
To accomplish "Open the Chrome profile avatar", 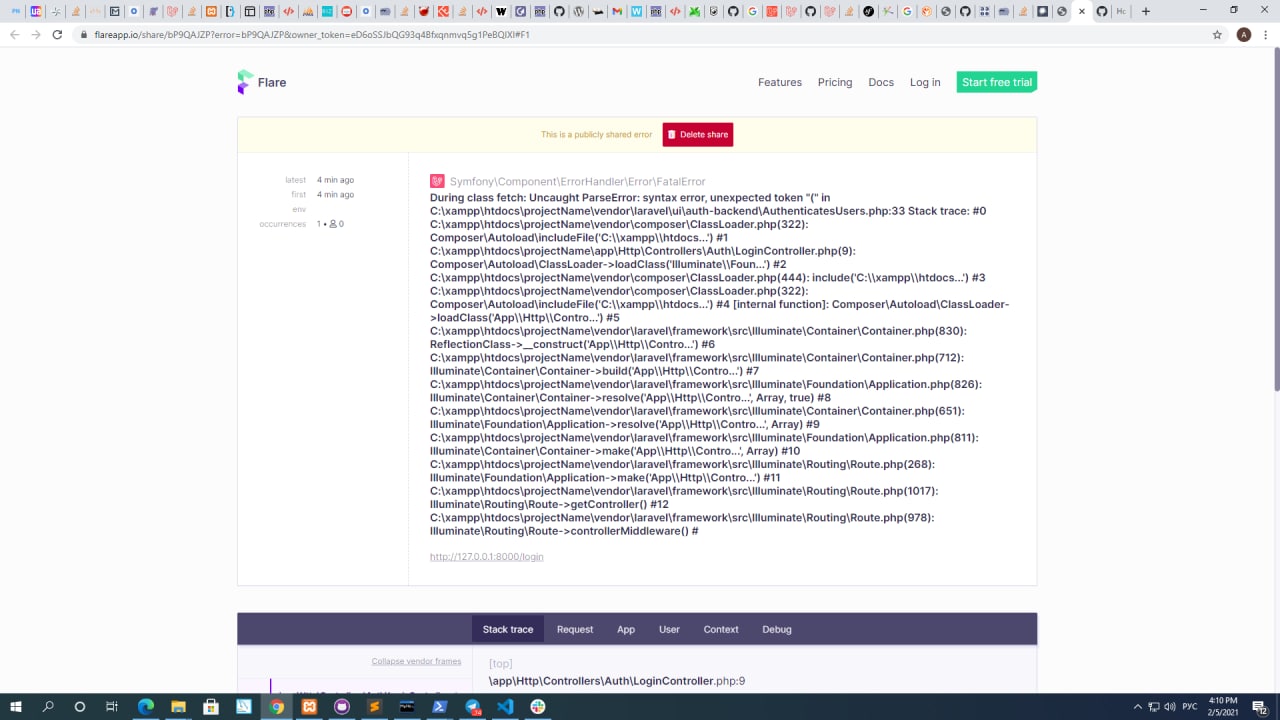I will coord(1244,34).
